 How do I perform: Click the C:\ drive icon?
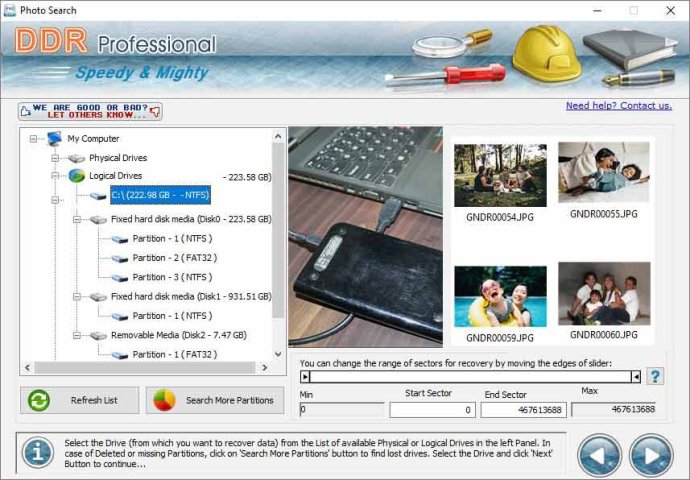point(98,195)
